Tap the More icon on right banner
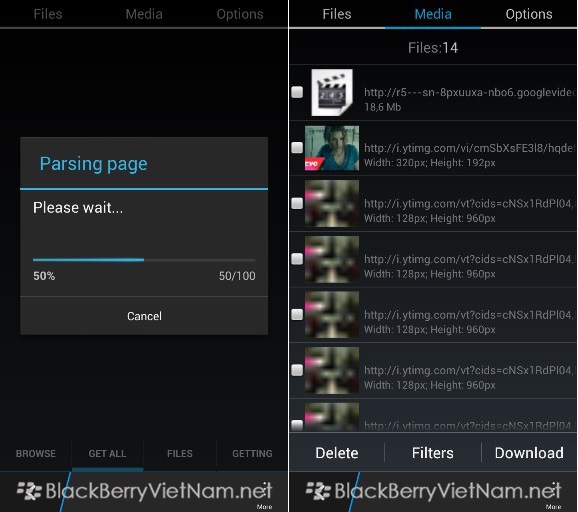Viewport: 578px width, 512px height. [x=553, y=498]
